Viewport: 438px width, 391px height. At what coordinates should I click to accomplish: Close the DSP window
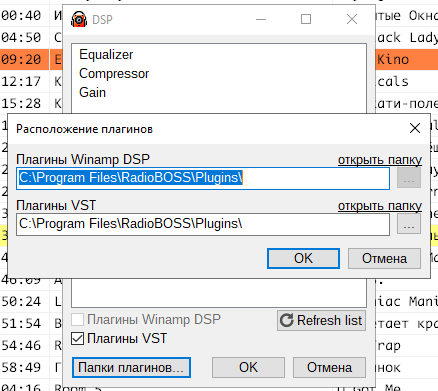[x=352, y=19]
